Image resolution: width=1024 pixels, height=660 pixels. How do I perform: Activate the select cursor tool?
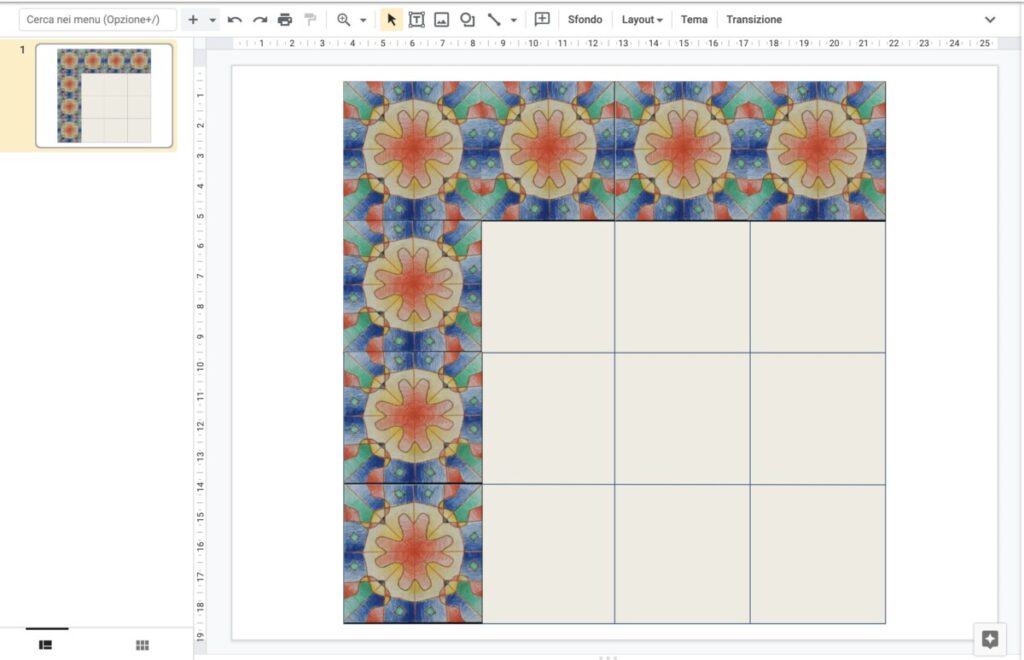(391, 20)
